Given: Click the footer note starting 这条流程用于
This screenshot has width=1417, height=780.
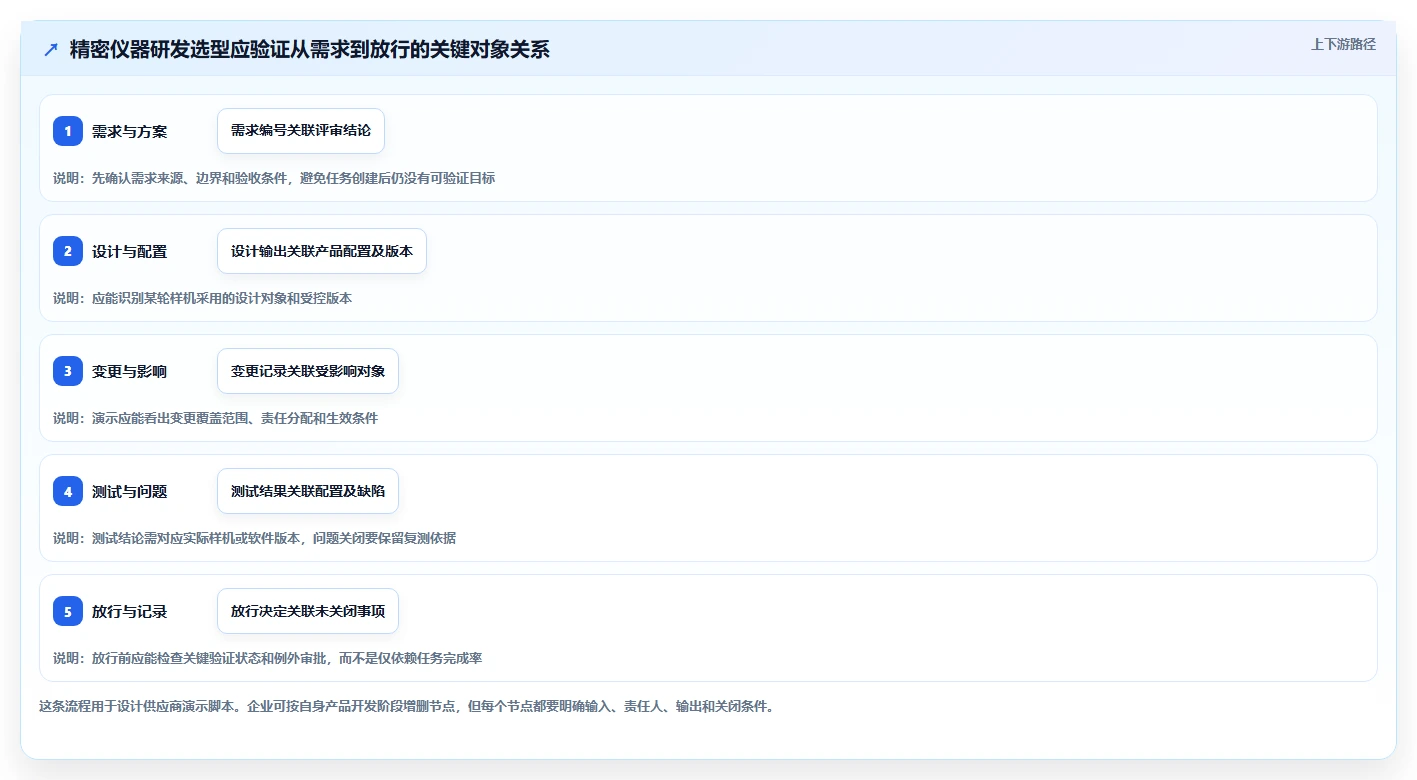Looking at the screenshot, I should [407, 706].
